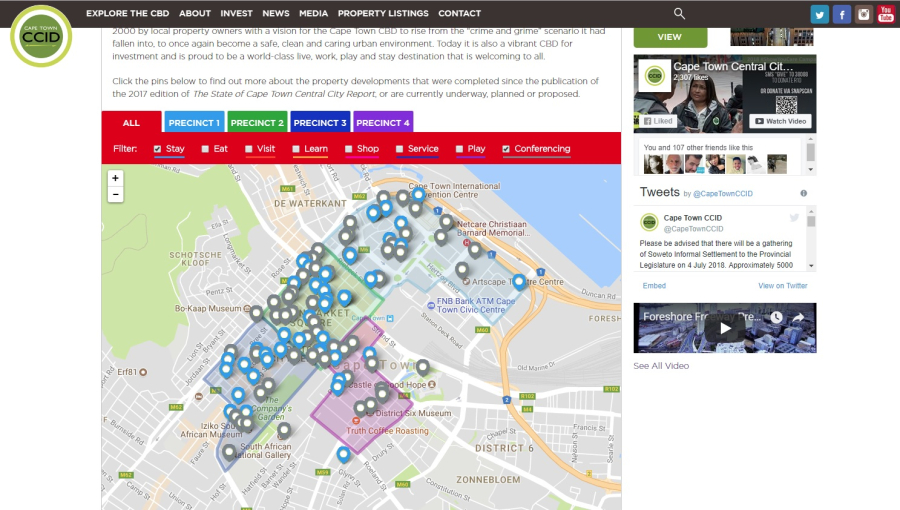Open the @CapeTownCCID Tweets link
Viewport: 900px width, 510px height.
(x=723, y=194)
